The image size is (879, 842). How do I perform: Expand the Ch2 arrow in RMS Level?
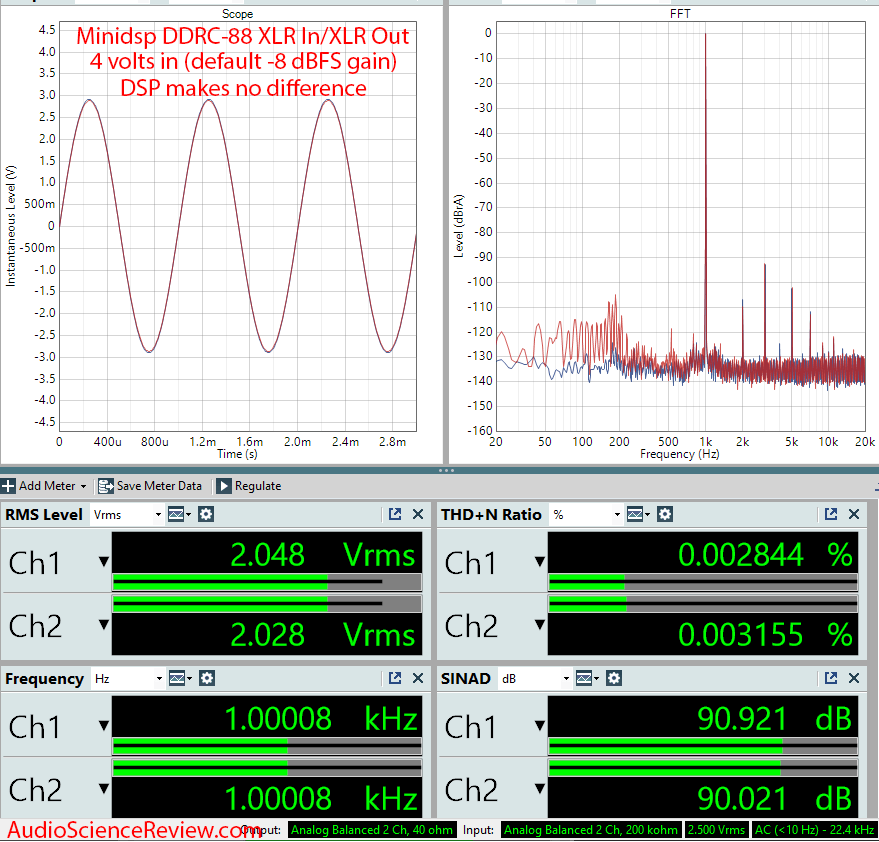(104, 624)
